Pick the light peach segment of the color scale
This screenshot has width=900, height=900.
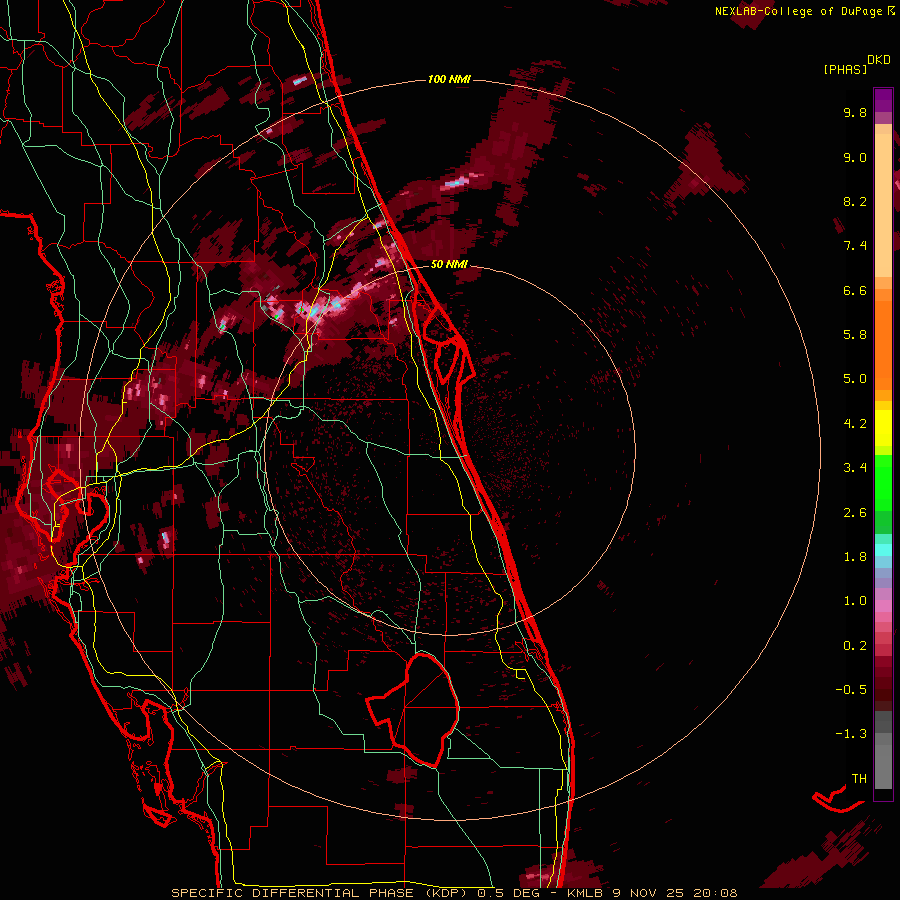(883, 207)
